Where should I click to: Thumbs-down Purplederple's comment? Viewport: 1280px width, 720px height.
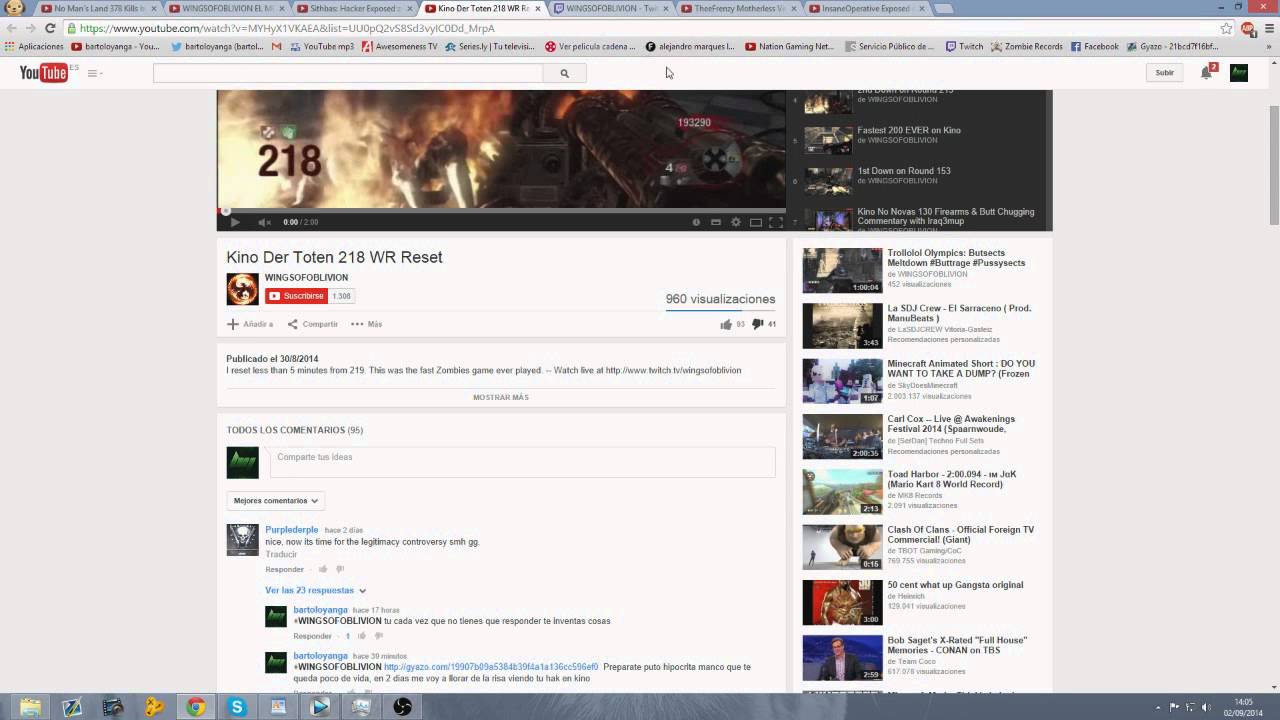(340, 569)
